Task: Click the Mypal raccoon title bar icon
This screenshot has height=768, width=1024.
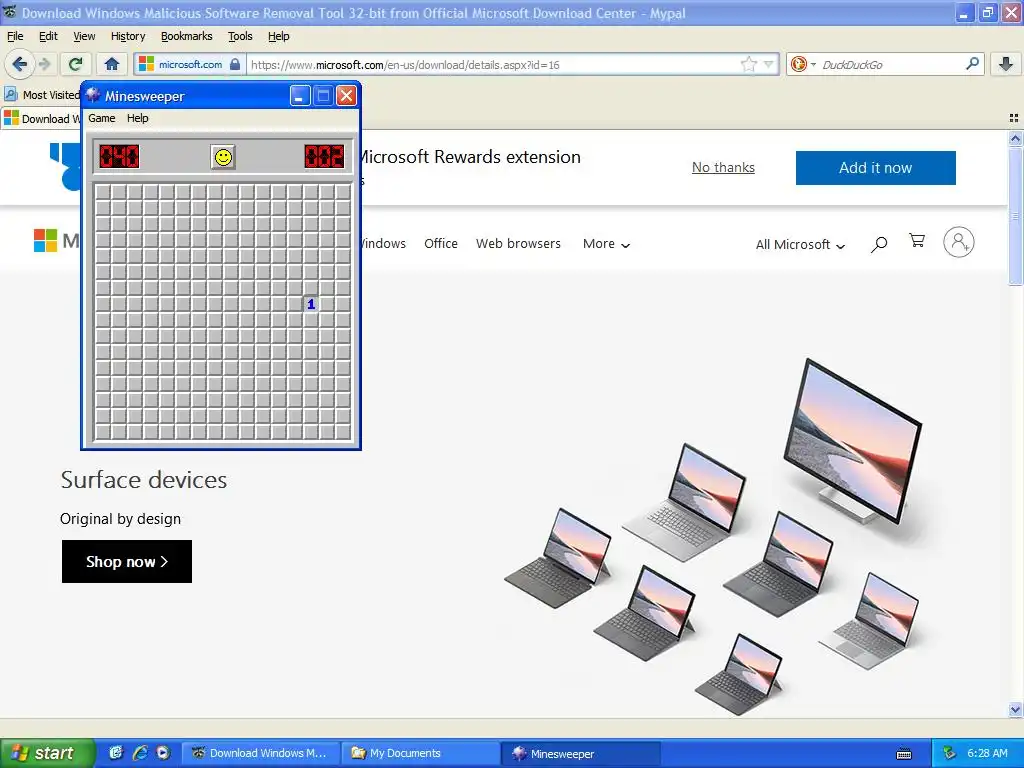Action: coord(10,12)
